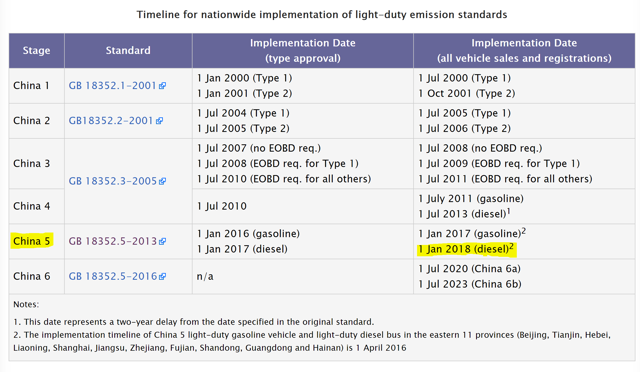
Task: Click '1 Jul 2006 (Type 2)' text
Action: (464, 129)
